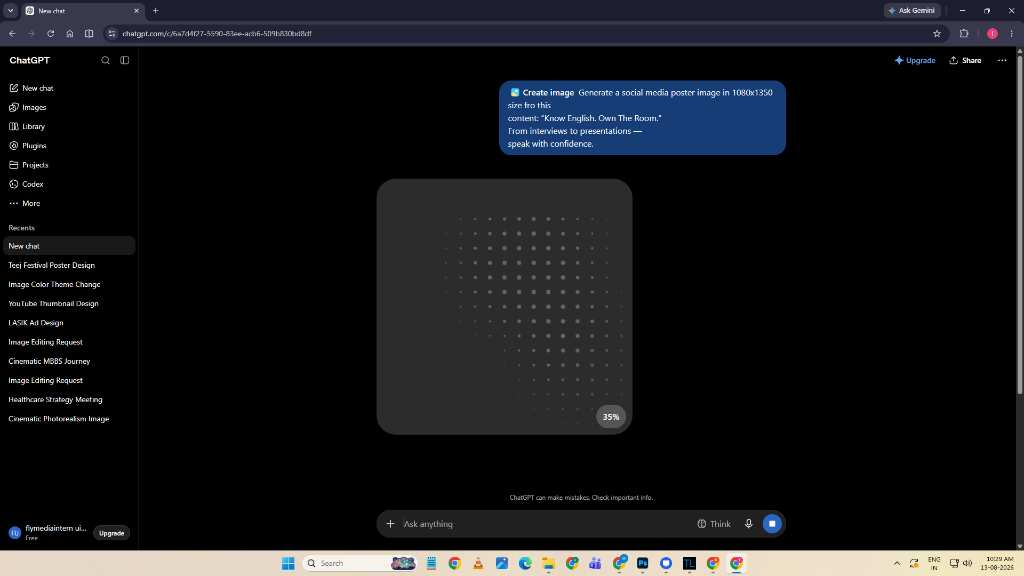This screenshot has height=576, width=1024.
Task: Toggle the sidebar collapse icon
Action: point(125,60)
